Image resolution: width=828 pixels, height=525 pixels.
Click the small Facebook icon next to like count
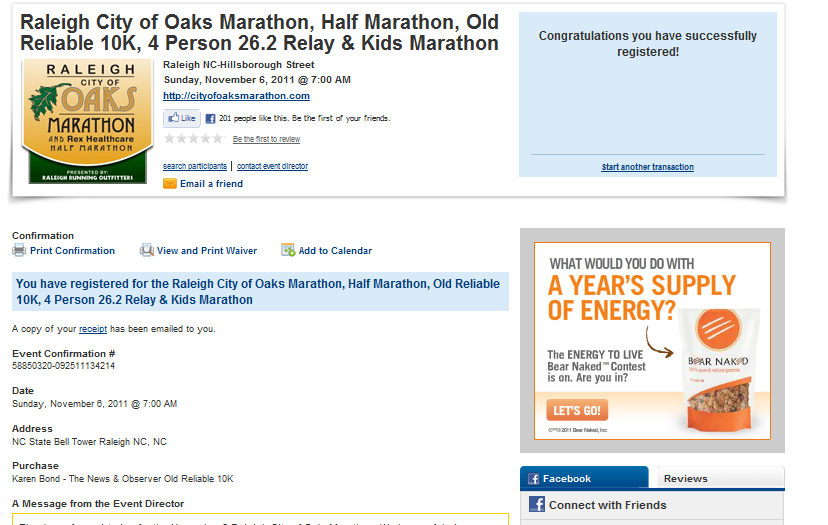click(210, 119)
